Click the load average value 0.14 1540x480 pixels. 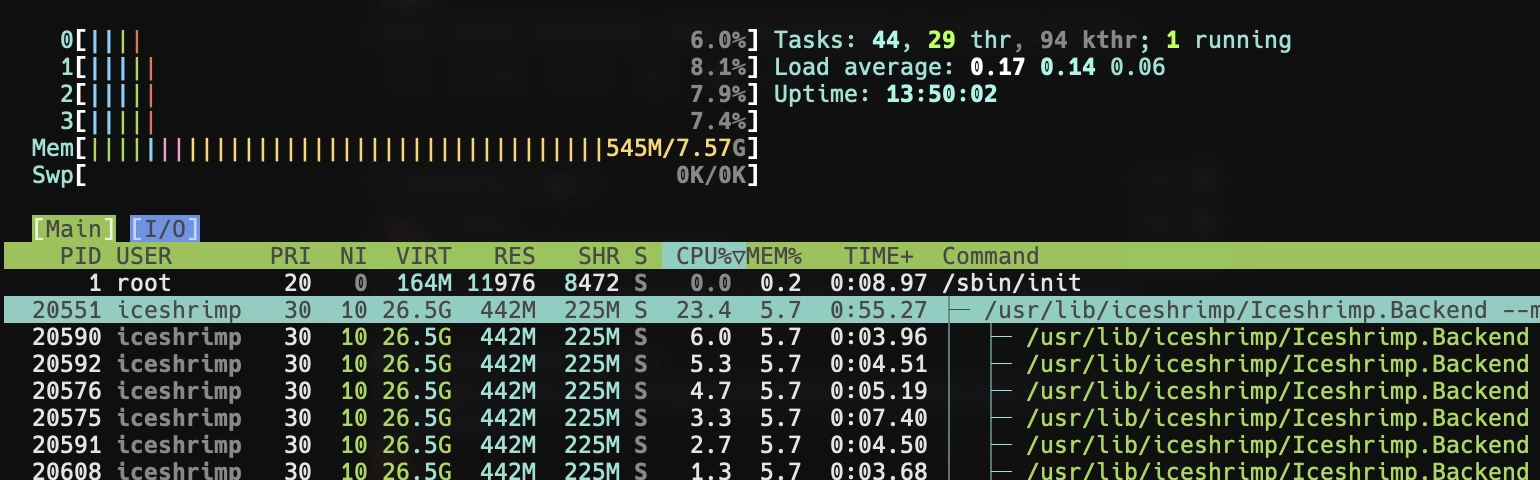click(x=1067, y=68)
